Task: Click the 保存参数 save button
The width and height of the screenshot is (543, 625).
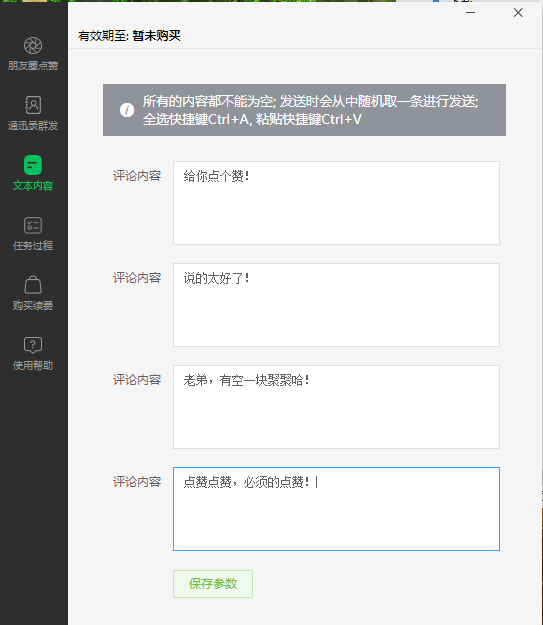Action: [x=213, y=584]
